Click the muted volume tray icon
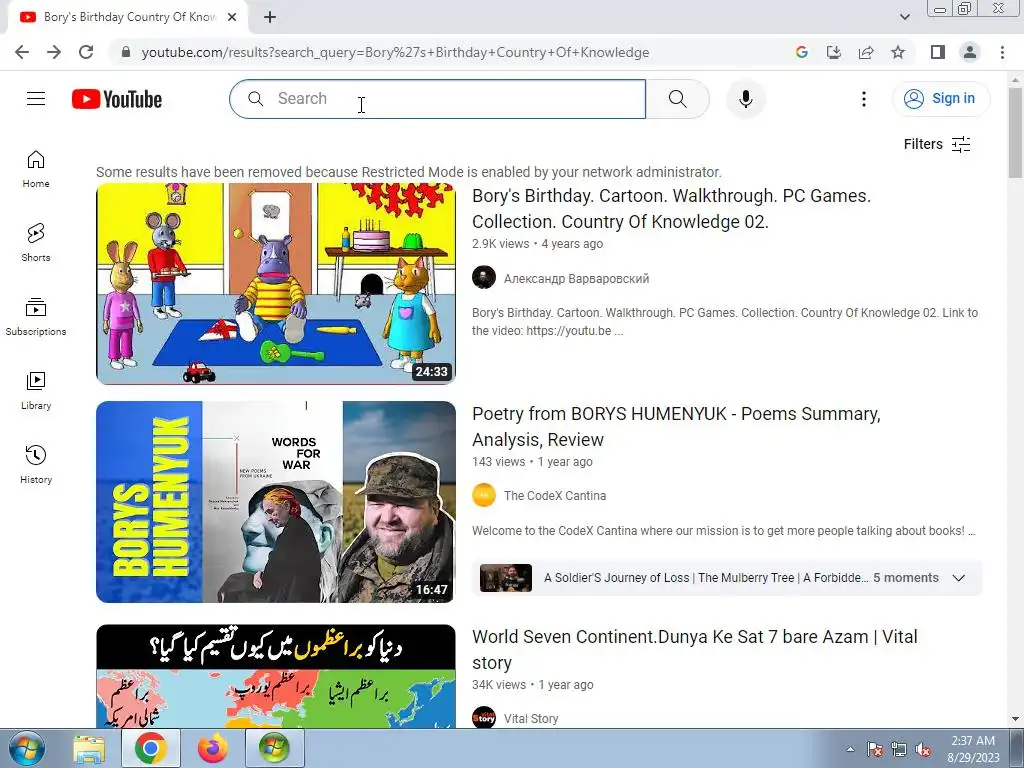The width and height of the screenshot is (1024, 768). point(923,749)
